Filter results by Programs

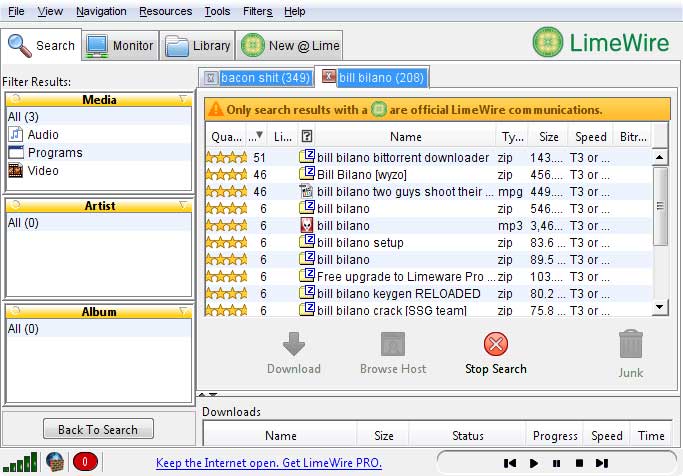point(99,152)
